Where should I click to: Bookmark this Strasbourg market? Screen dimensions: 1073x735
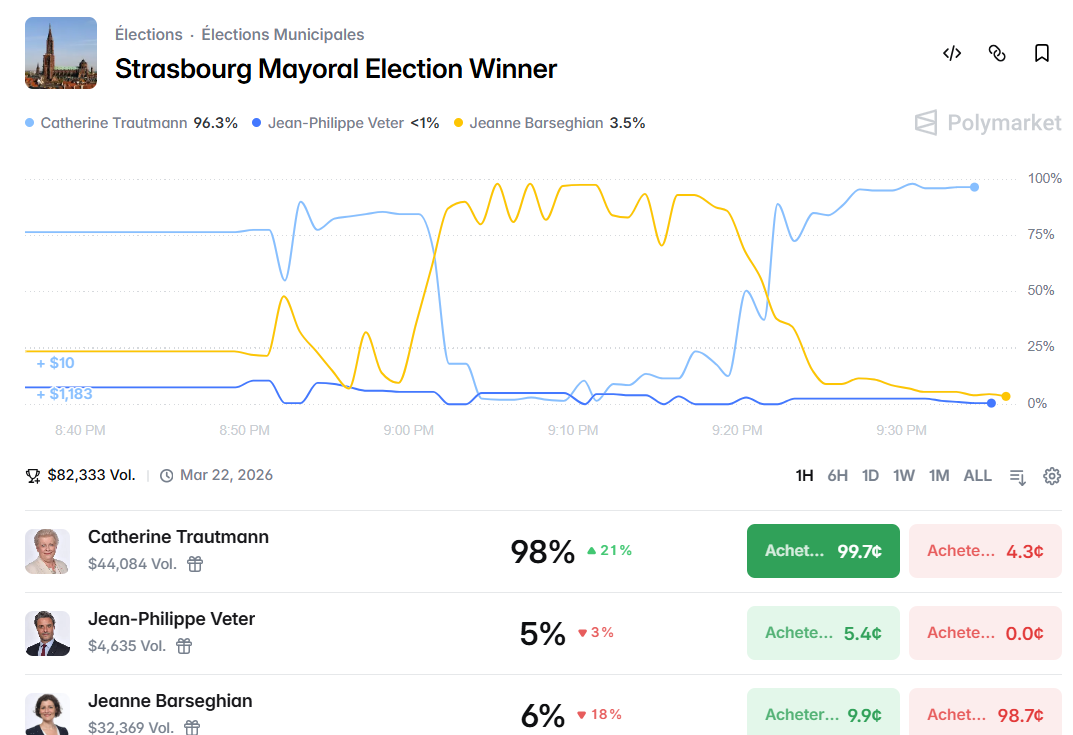[x=1042, y=54]
